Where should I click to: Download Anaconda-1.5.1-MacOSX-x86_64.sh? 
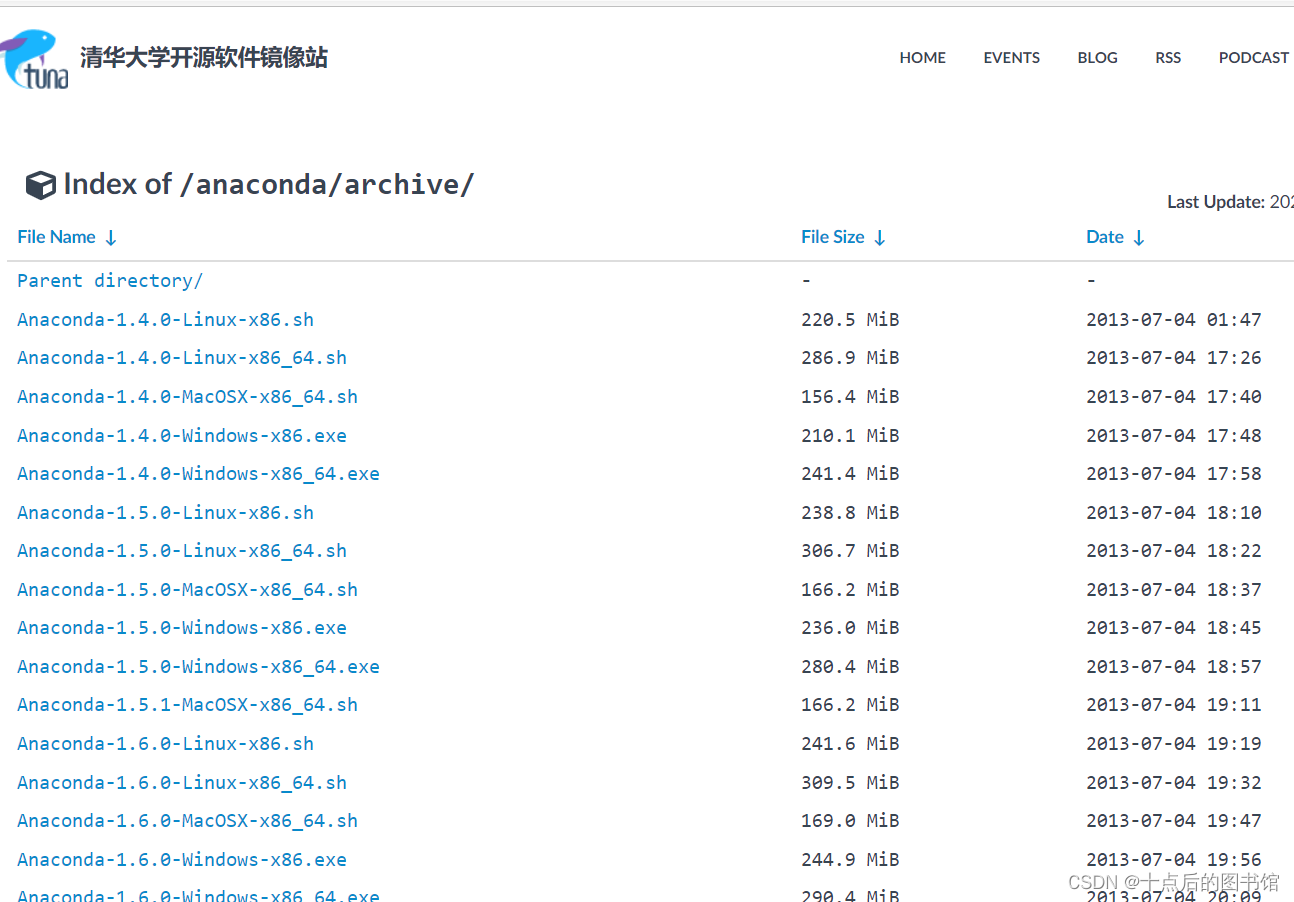pos(187,705)
